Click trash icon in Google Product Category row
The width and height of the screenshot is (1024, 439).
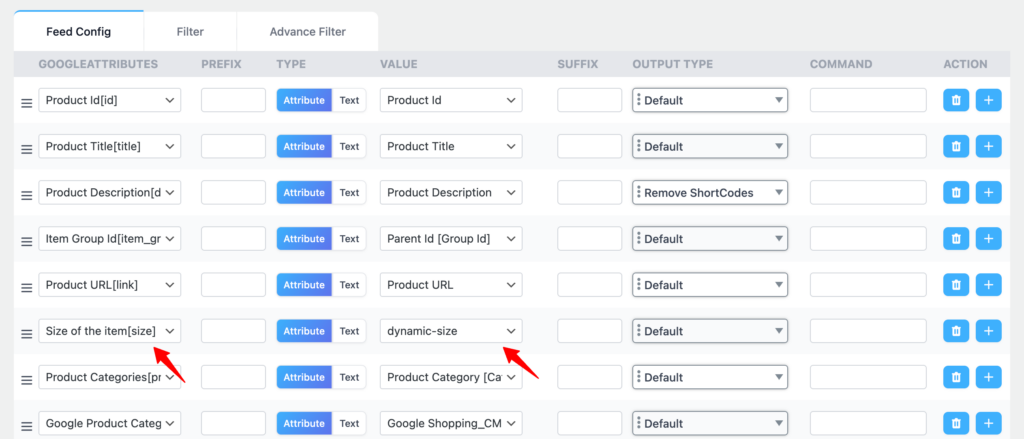[x=956, y=423]
